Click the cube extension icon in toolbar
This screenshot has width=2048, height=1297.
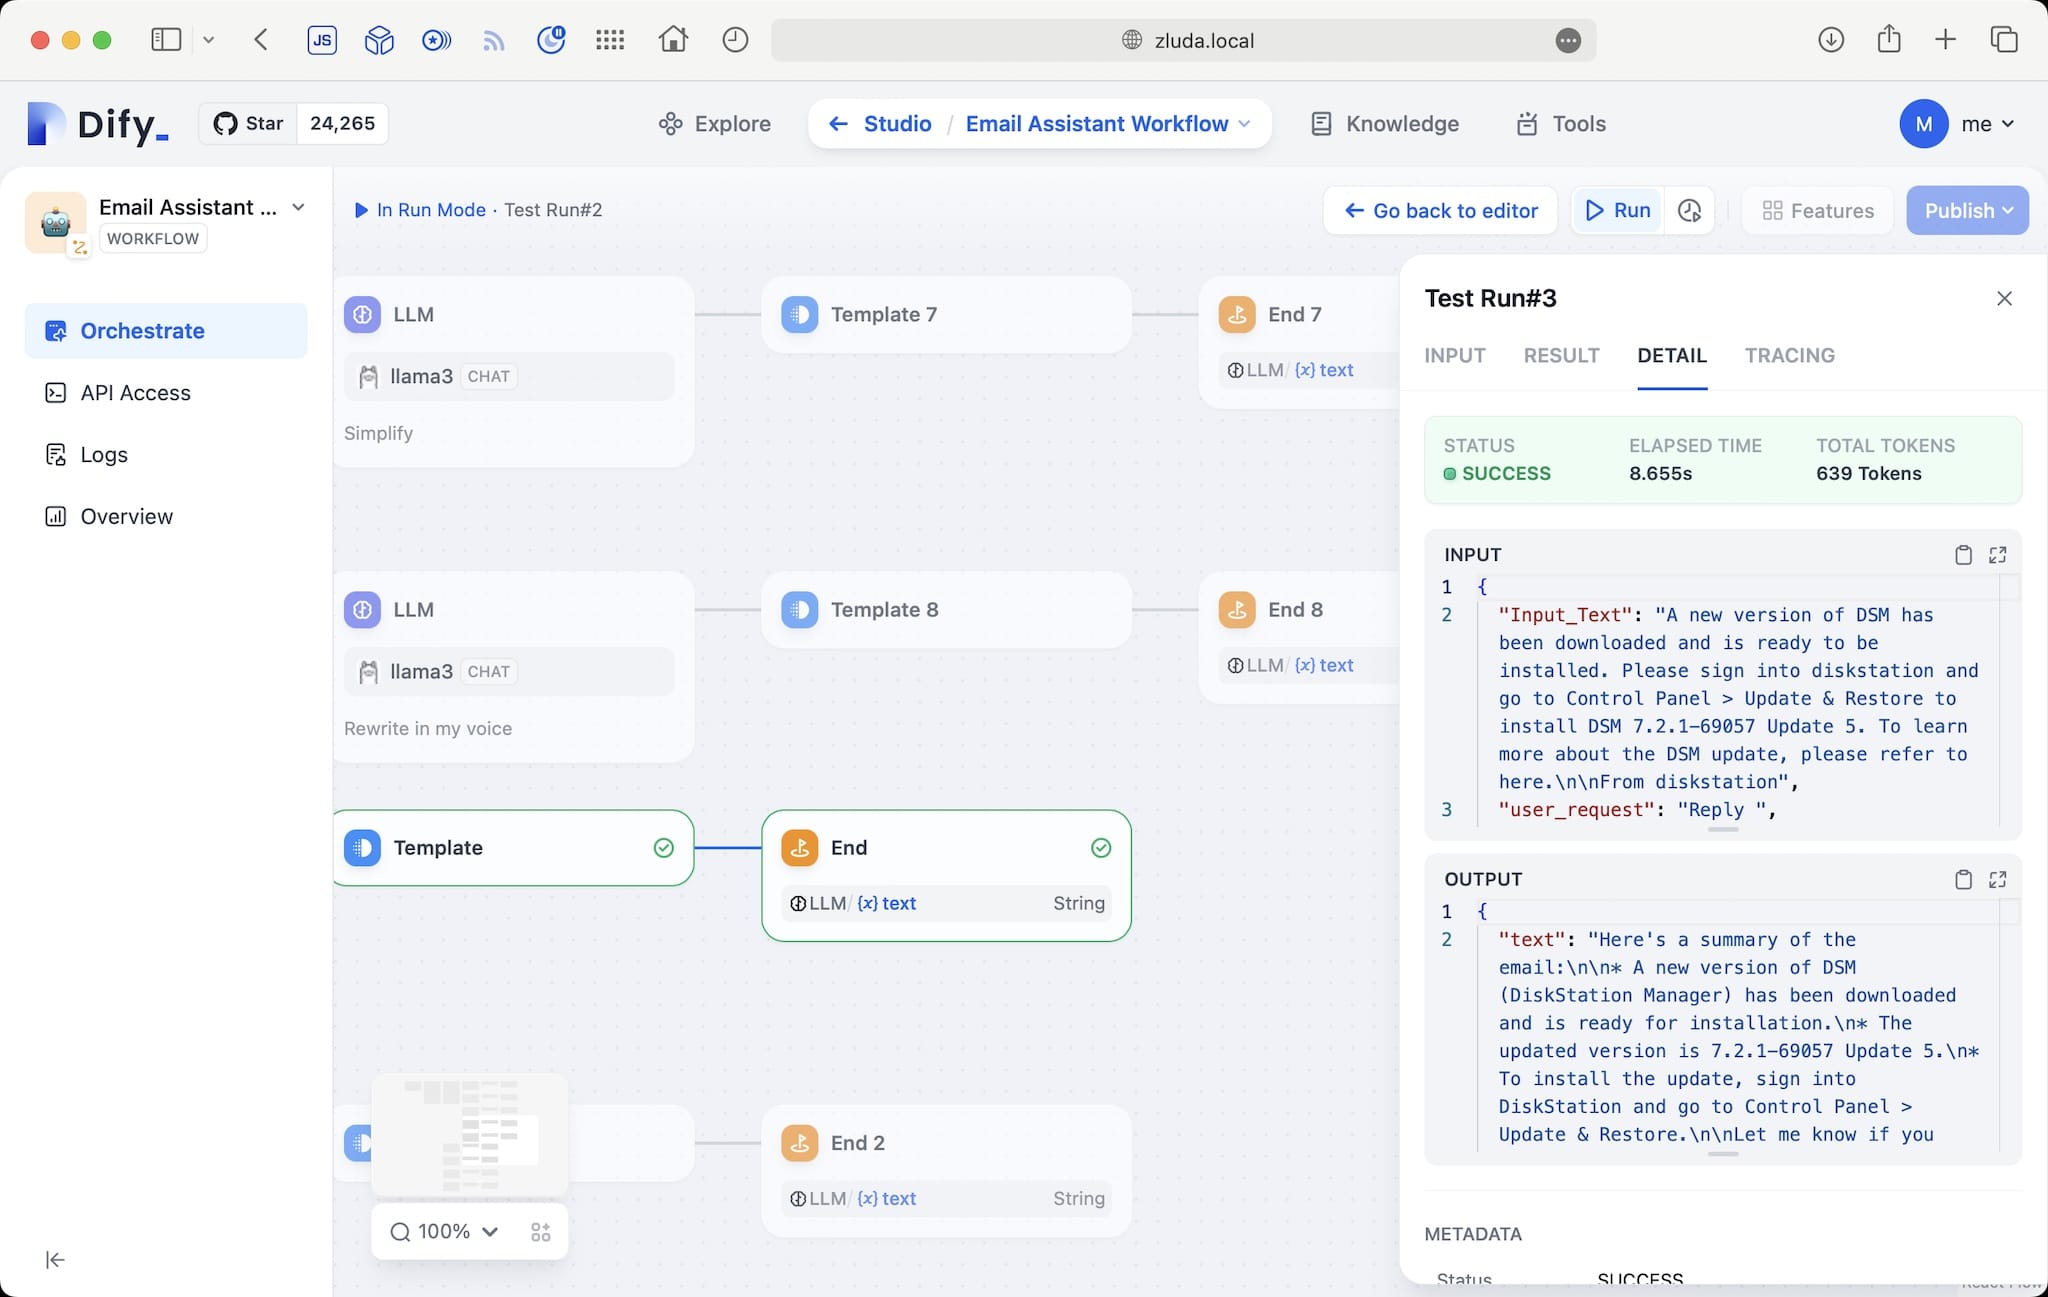(x=379, y=40)
